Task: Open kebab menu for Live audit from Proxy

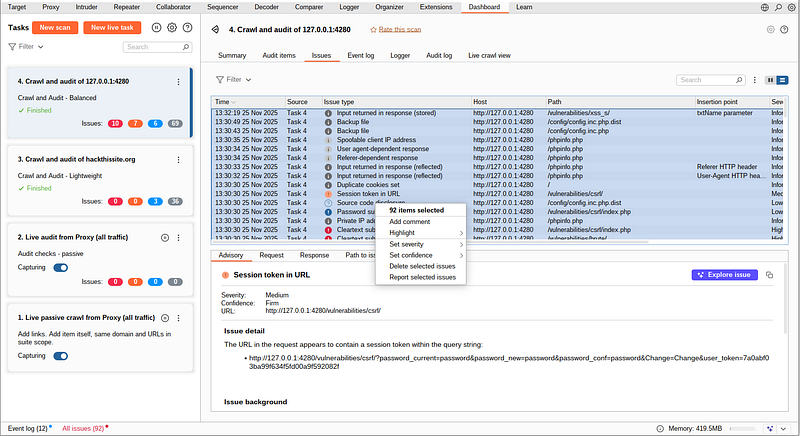Action: tap(178, 238)
